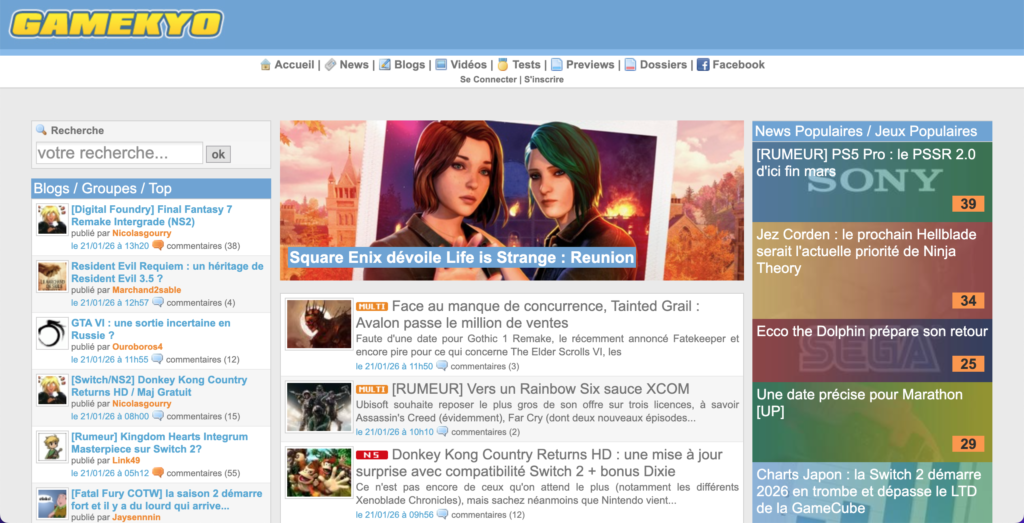1024x523 pixels.
Task: Click the medal icon beside Tests
Action: pyautogui.click(x=503, y=65)
